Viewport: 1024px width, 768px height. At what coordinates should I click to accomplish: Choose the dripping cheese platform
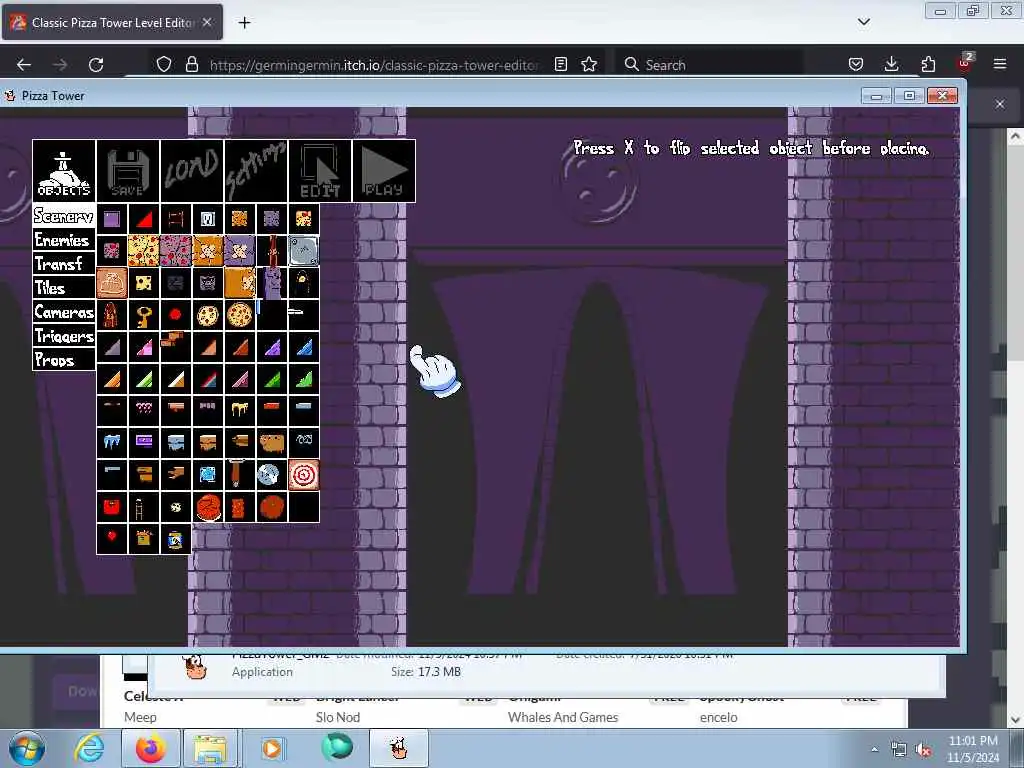pos(240,411)
